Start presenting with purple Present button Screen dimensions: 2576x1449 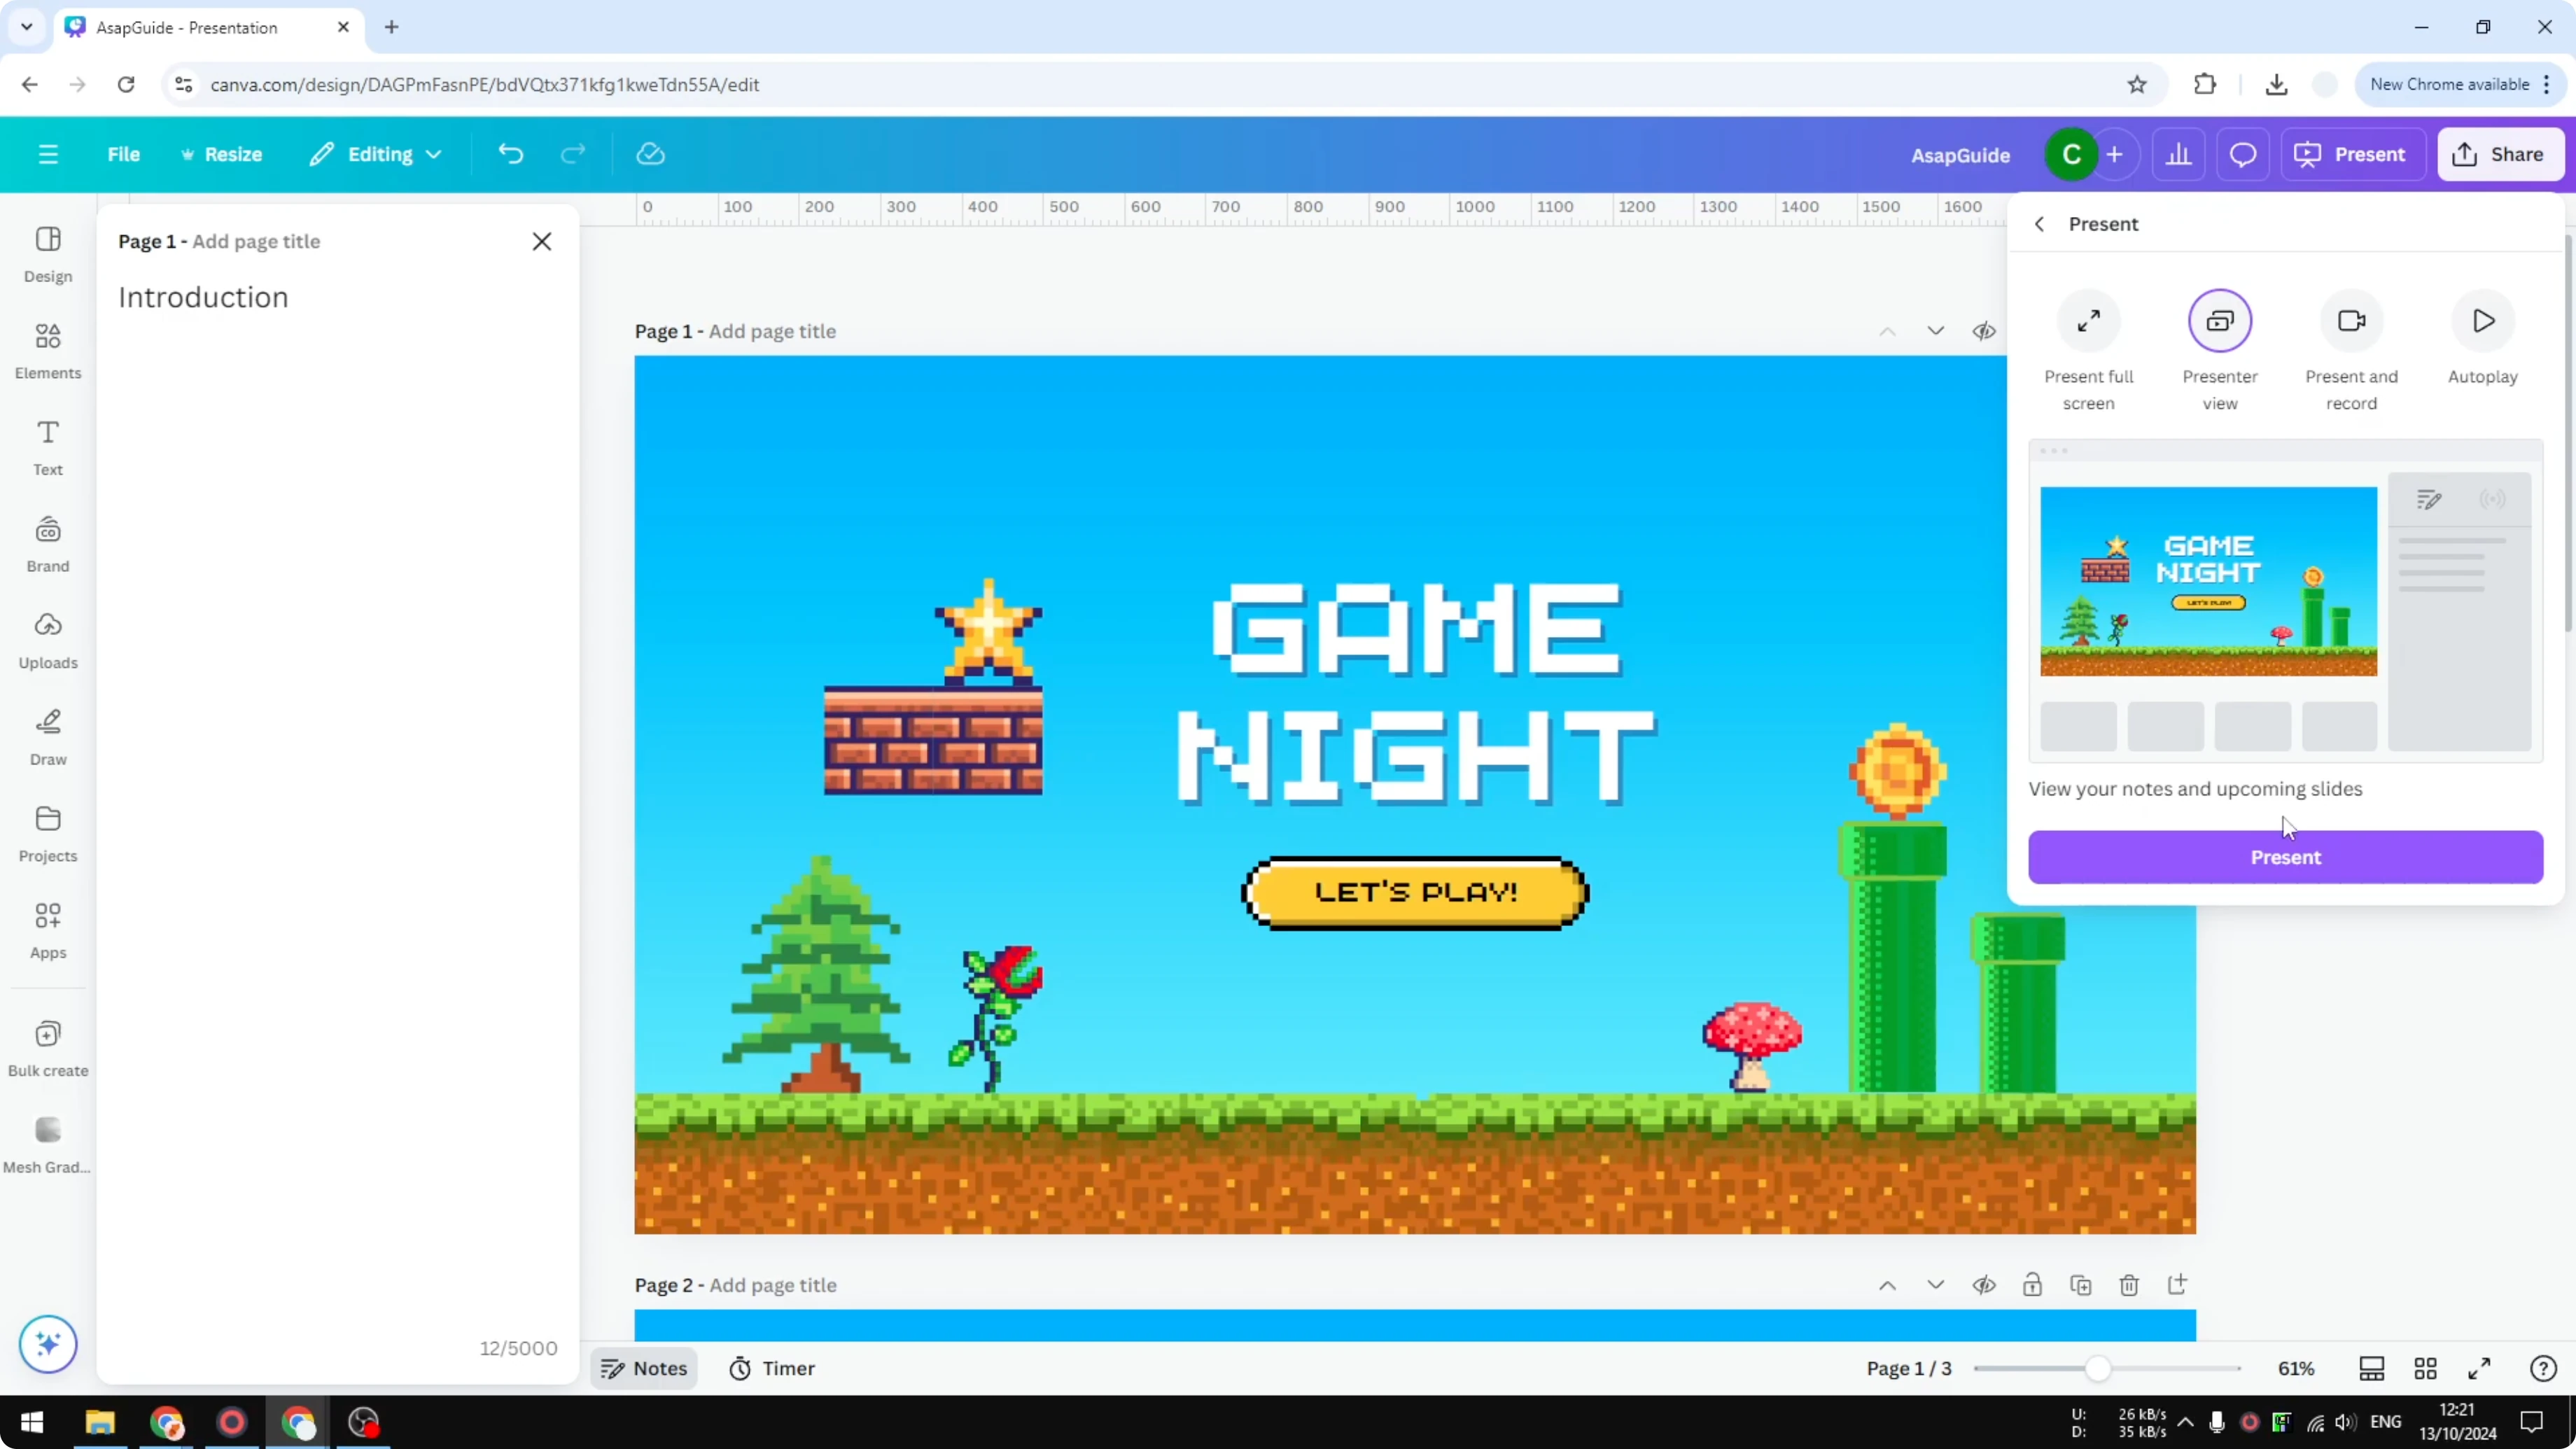pos(2285,857)
